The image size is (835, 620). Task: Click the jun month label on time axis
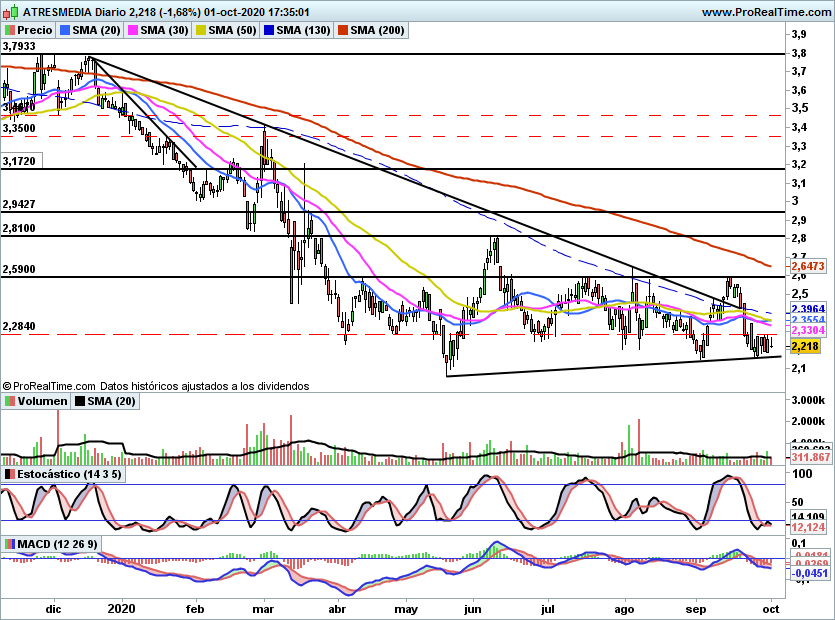click(x=472, y=609)
